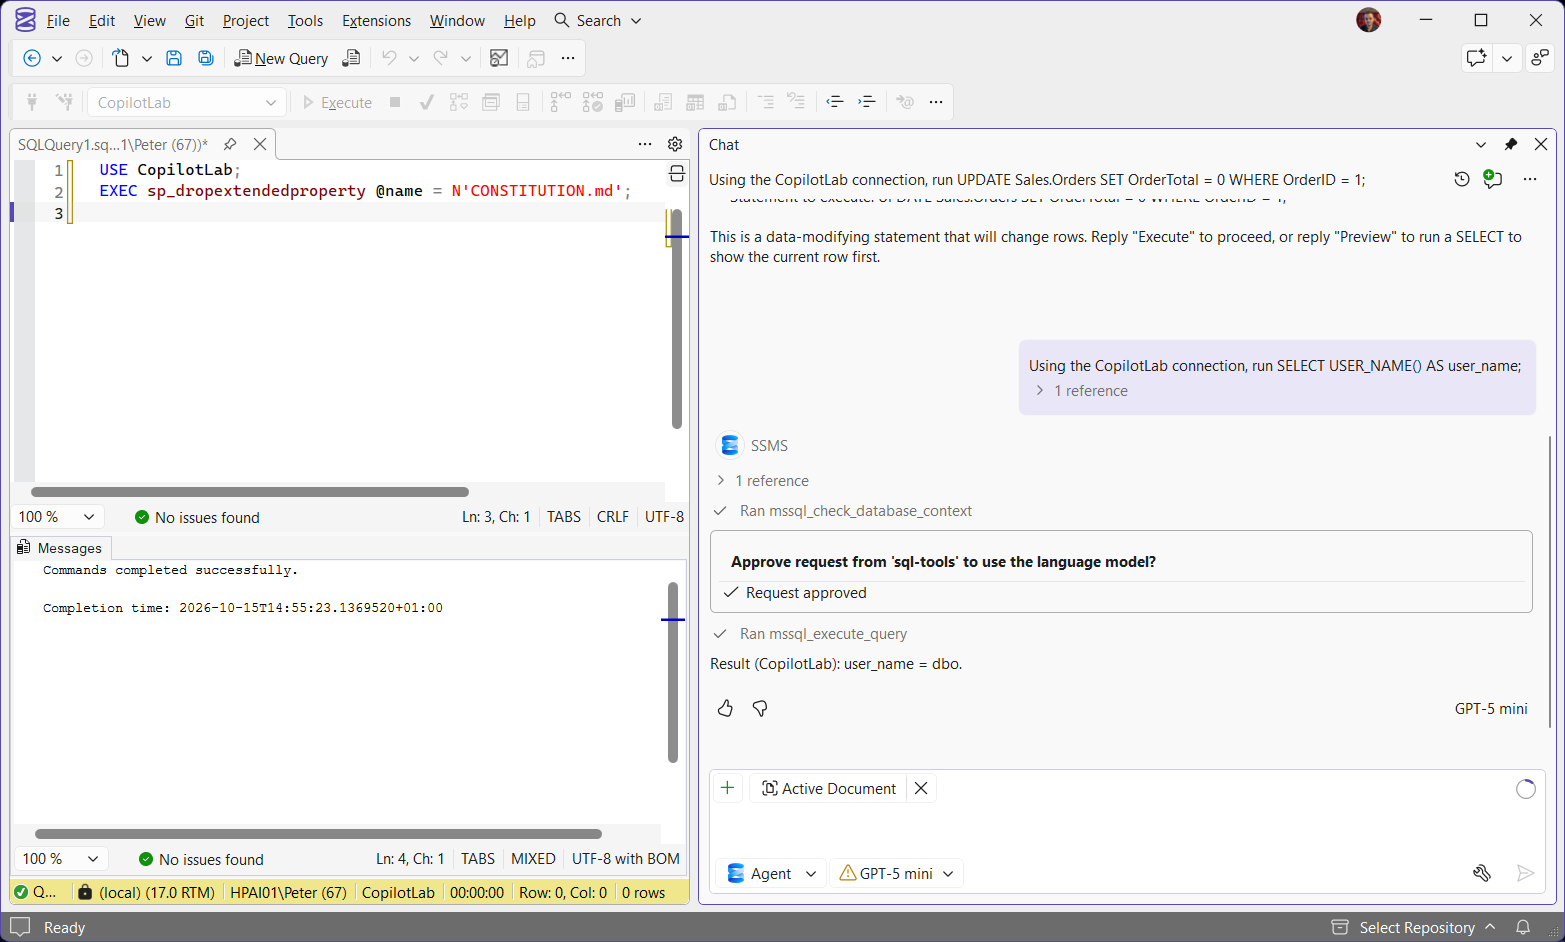This screenshot has width=1565, height=942.
Task: Click the Search box in the title bar
Action: (x=598, y=20)
